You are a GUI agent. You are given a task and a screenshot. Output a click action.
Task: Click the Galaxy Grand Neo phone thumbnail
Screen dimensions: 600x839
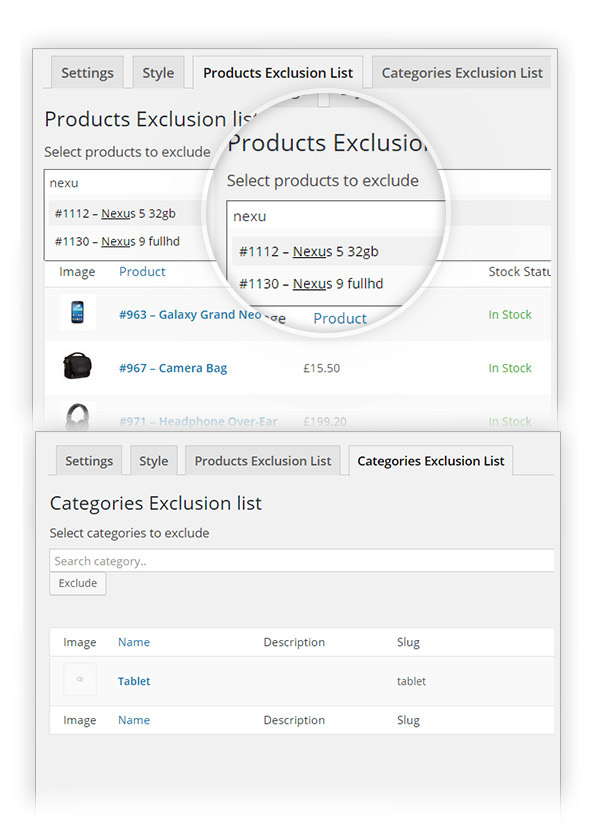(78, 312)
